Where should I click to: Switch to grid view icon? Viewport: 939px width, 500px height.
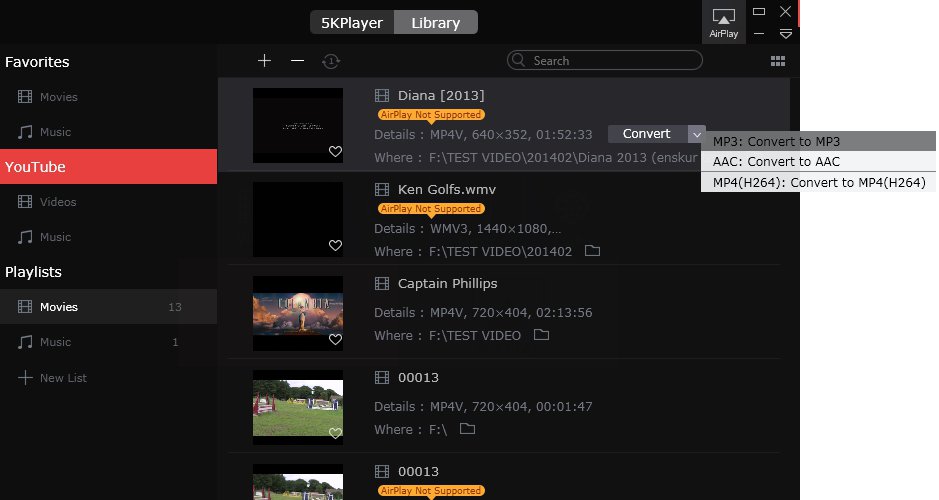(777, 61)
